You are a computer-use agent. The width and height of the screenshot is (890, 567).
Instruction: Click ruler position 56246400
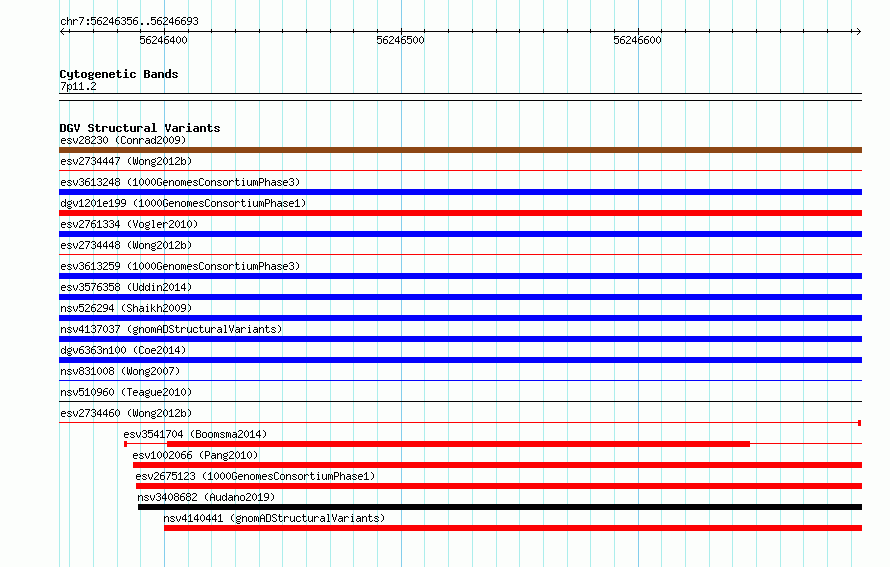pos(163,40)
